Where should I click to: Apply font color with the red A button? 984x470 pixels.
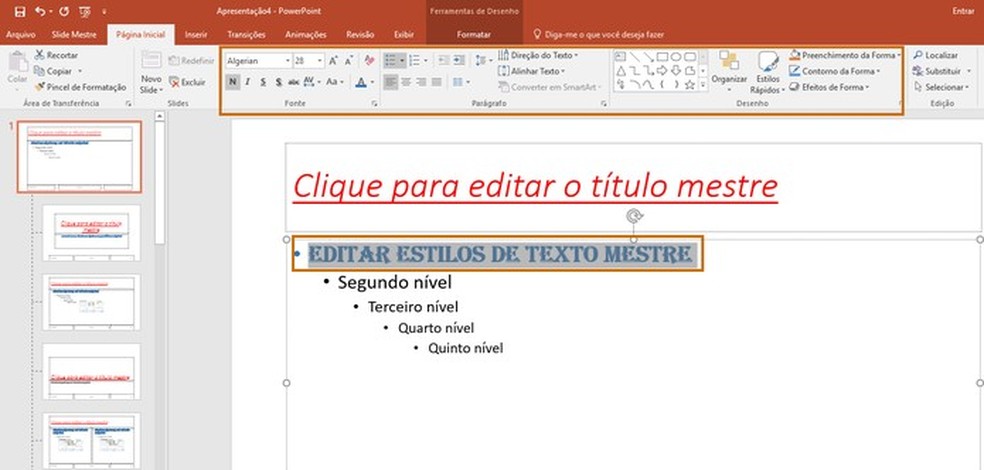point(360,82)
